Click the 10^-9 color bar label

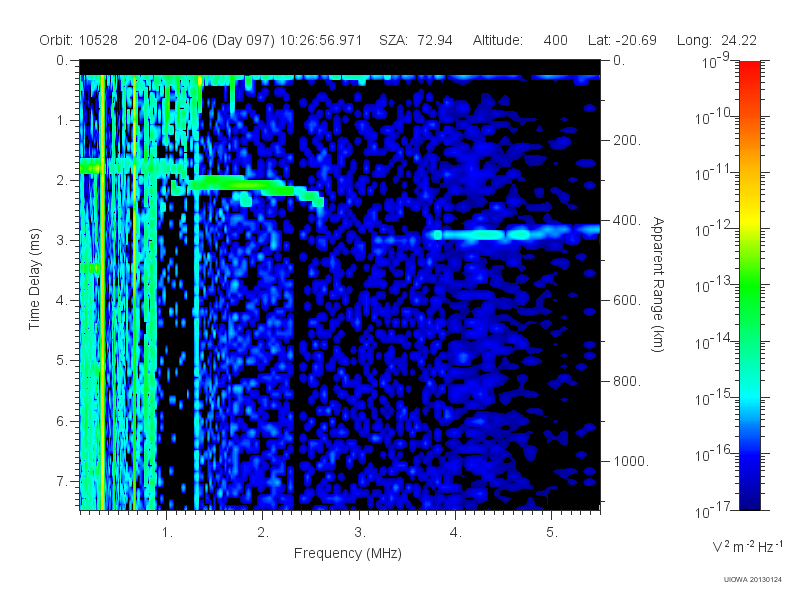pyautogui.click(x=716, y=60)
